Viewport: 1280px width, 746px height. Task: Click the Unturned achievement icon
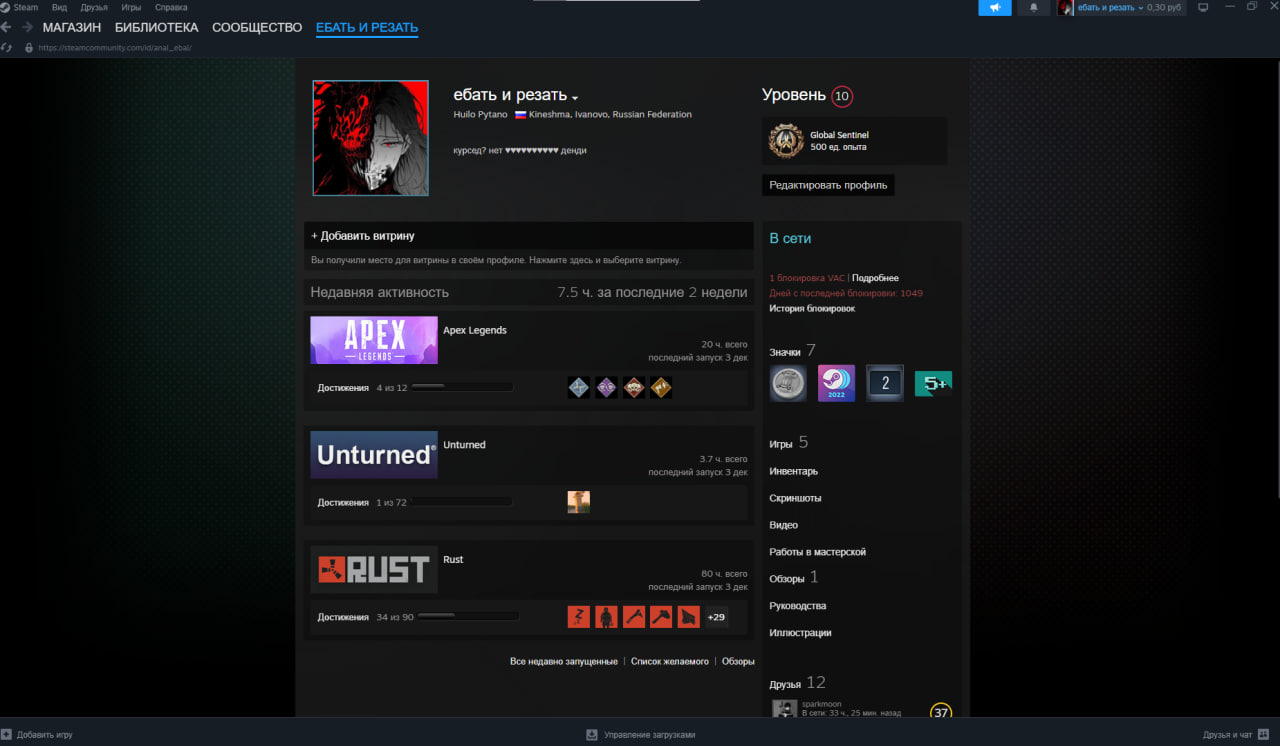[579, 502]
